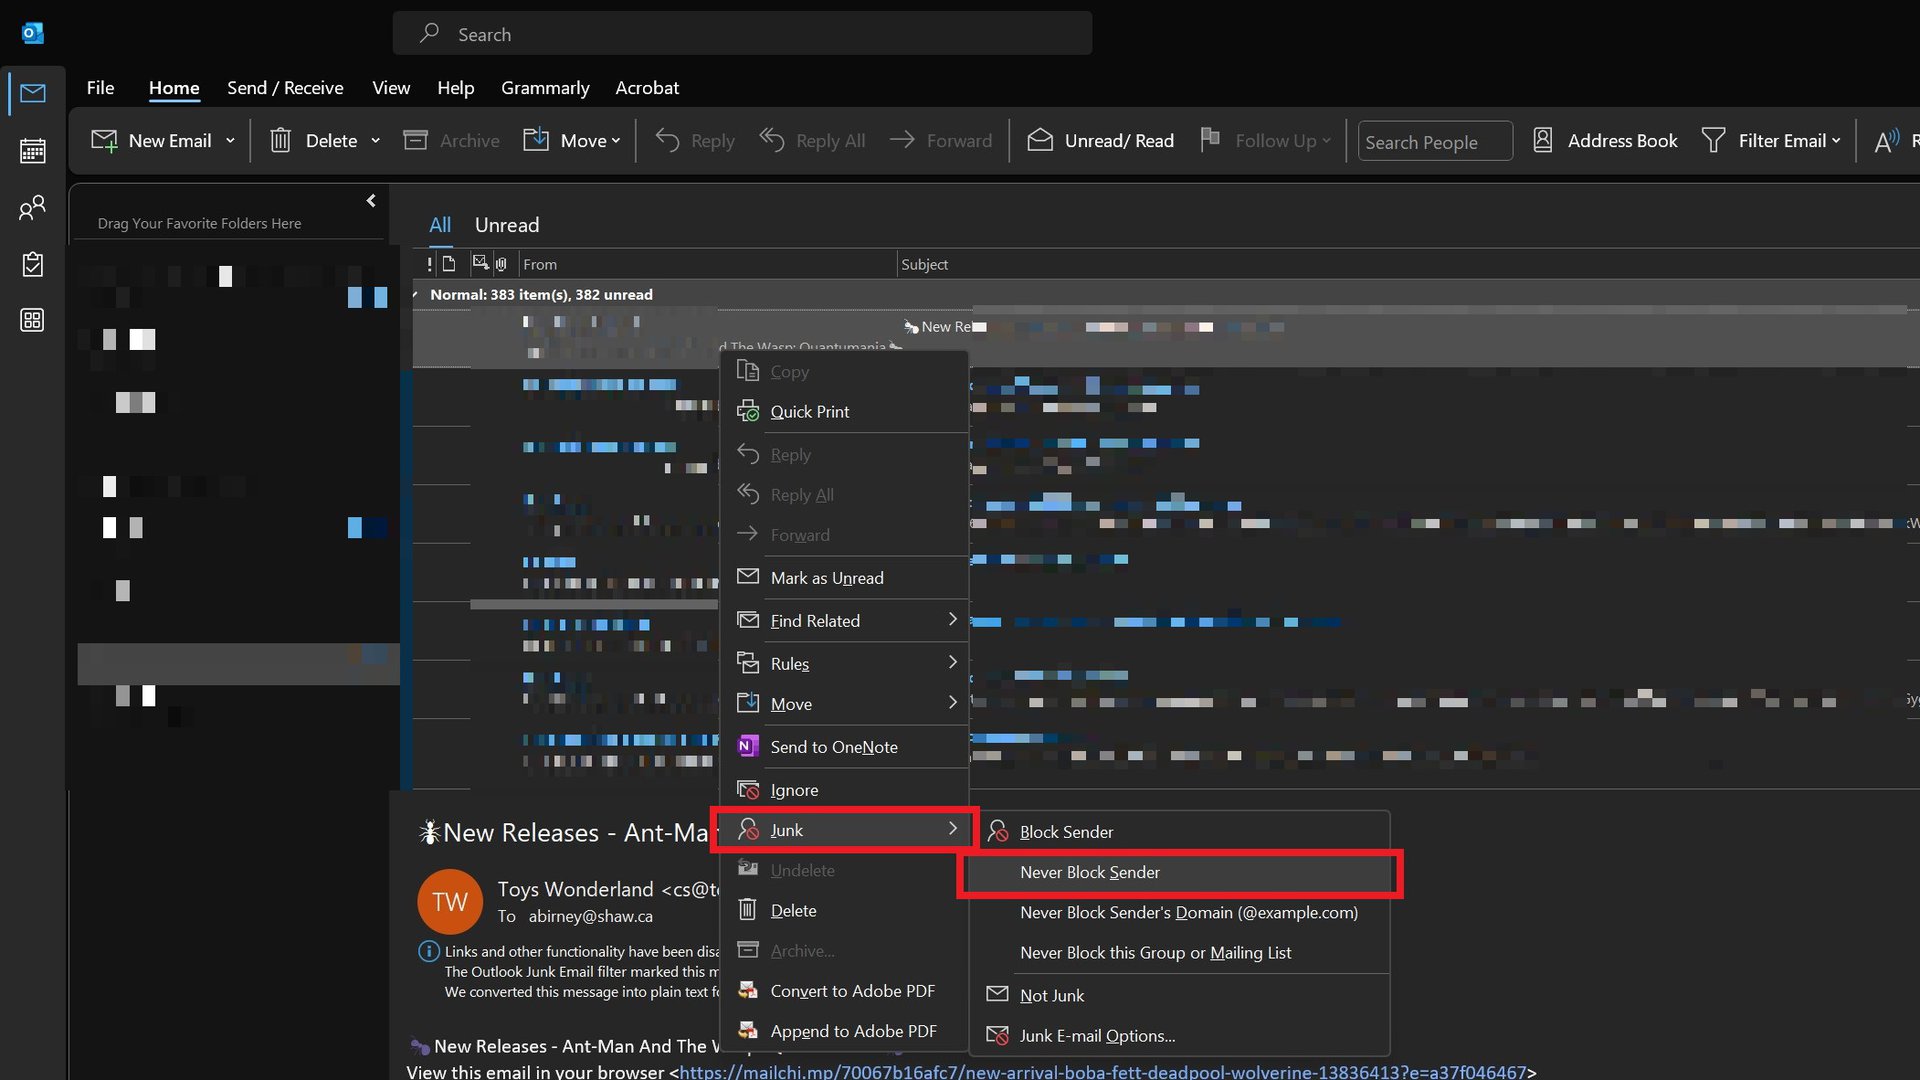Open the View ribbon tab
The width and height of the screenshot is (1920, 1080).
pyautogui.click(x=391, y=88)
